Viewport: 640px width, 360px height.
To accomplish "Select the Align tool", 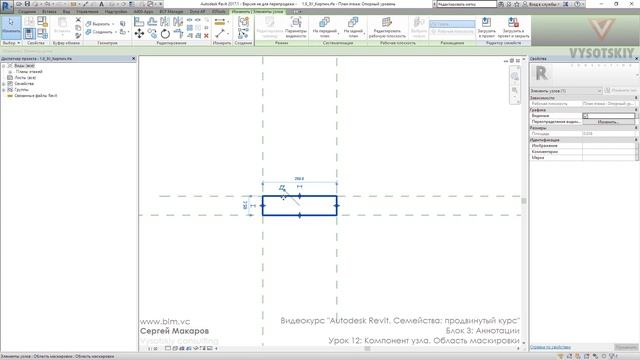I will point(139,22).
